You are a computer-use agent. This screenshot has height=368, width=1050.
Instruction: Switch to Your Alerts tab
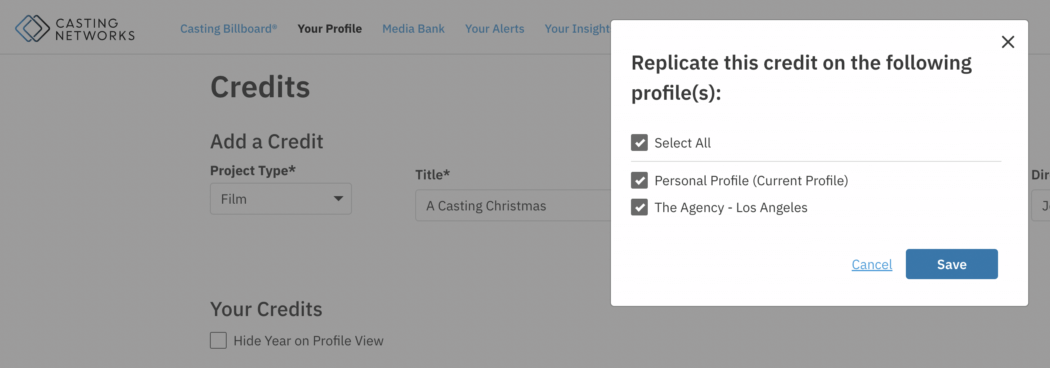(494, 29)
